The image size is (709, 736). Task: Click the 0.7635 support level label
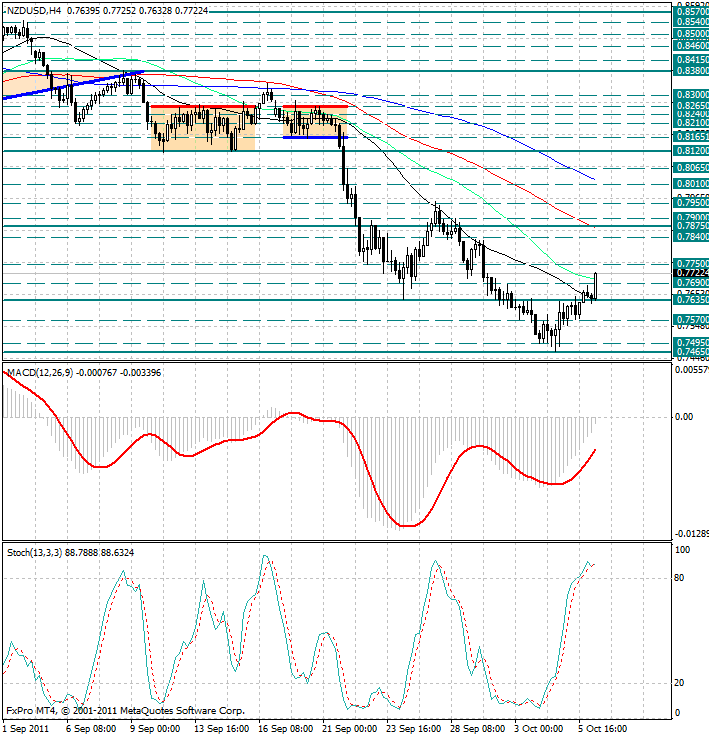pyautogui.click(x=690, y=299)
